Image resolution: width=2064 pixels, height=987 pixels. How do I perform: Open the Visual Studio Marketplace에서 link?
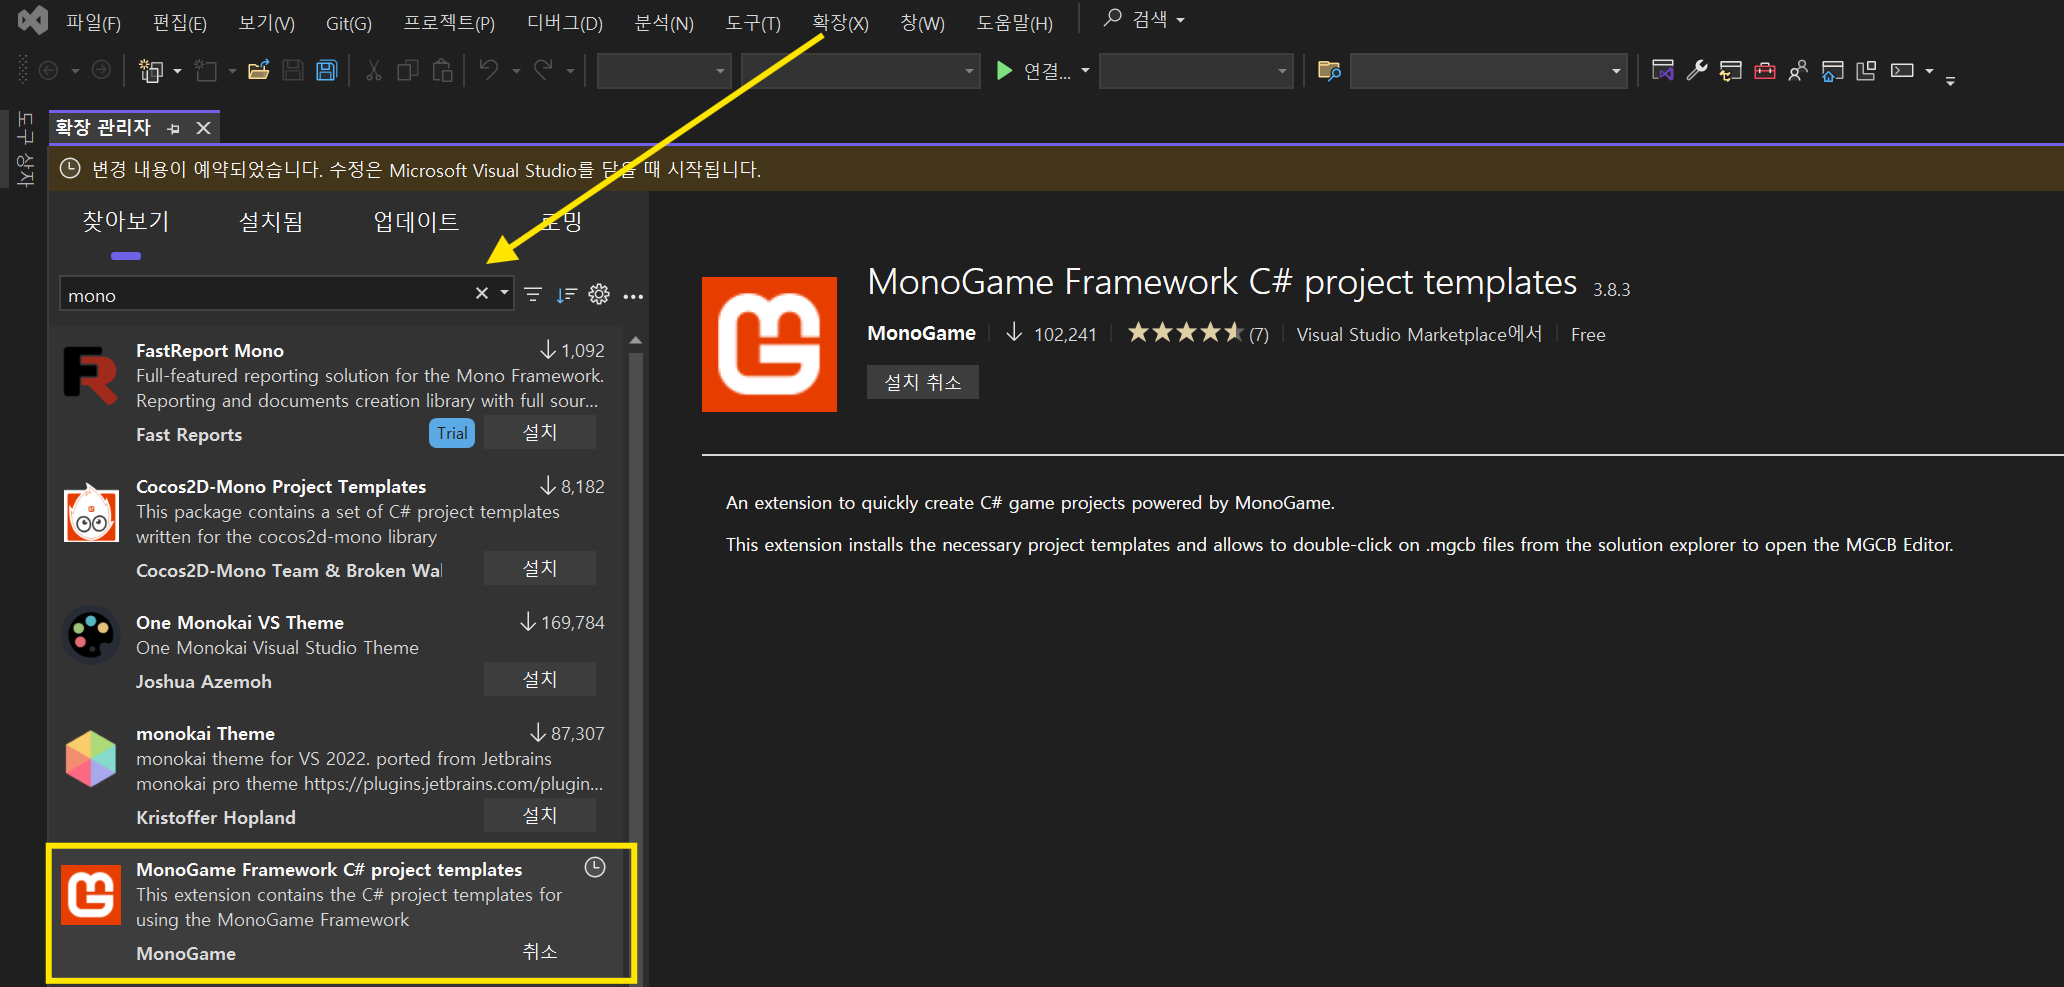tap(1419, 334)
